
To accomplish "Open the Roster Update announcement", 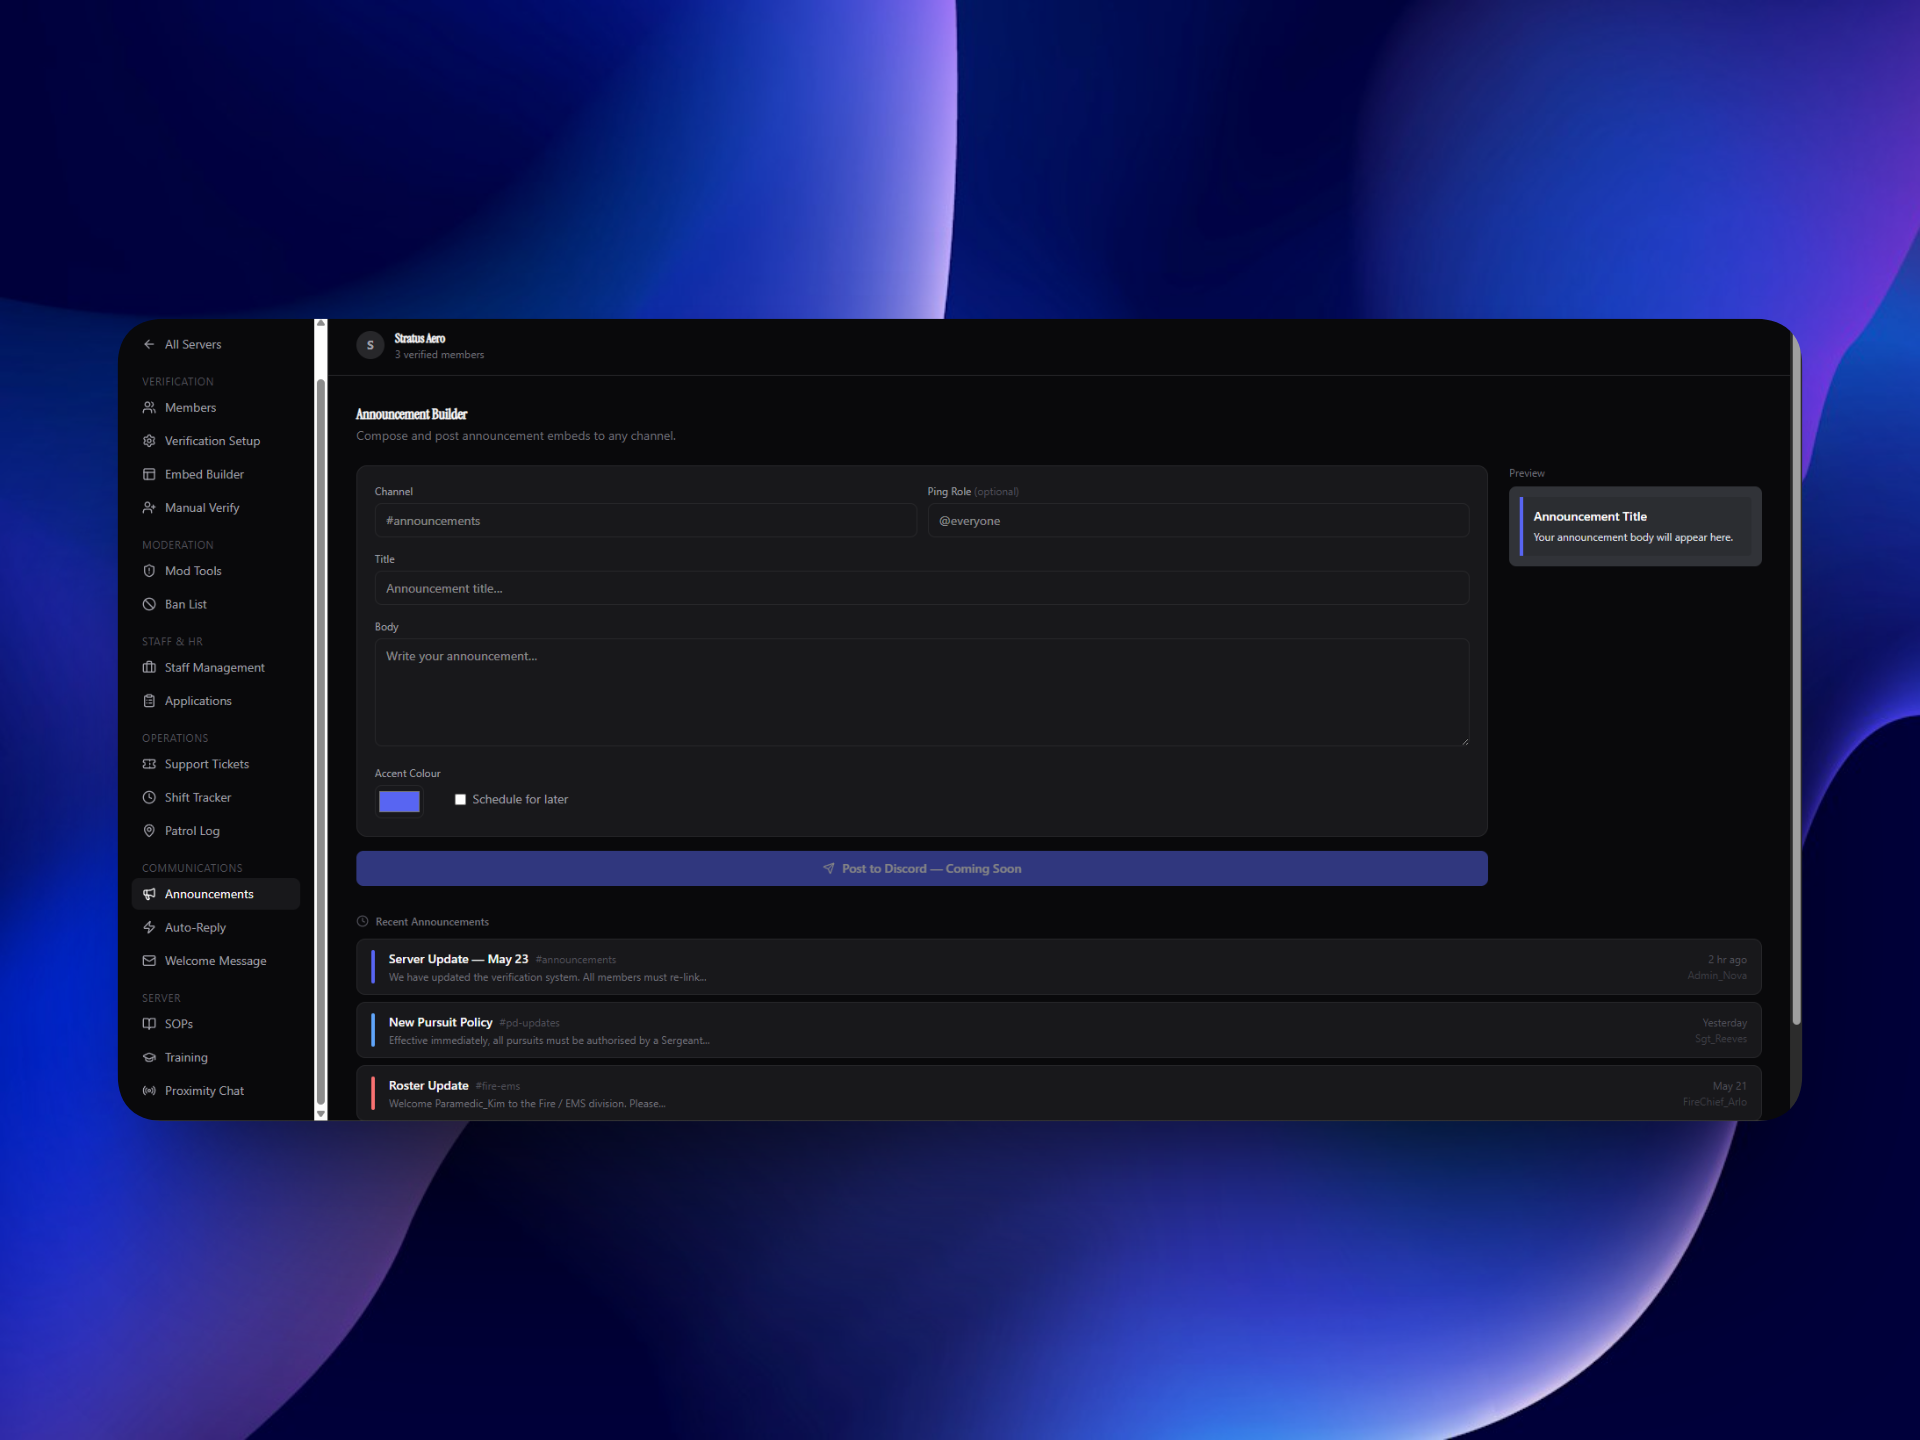I will 1059,1093.
